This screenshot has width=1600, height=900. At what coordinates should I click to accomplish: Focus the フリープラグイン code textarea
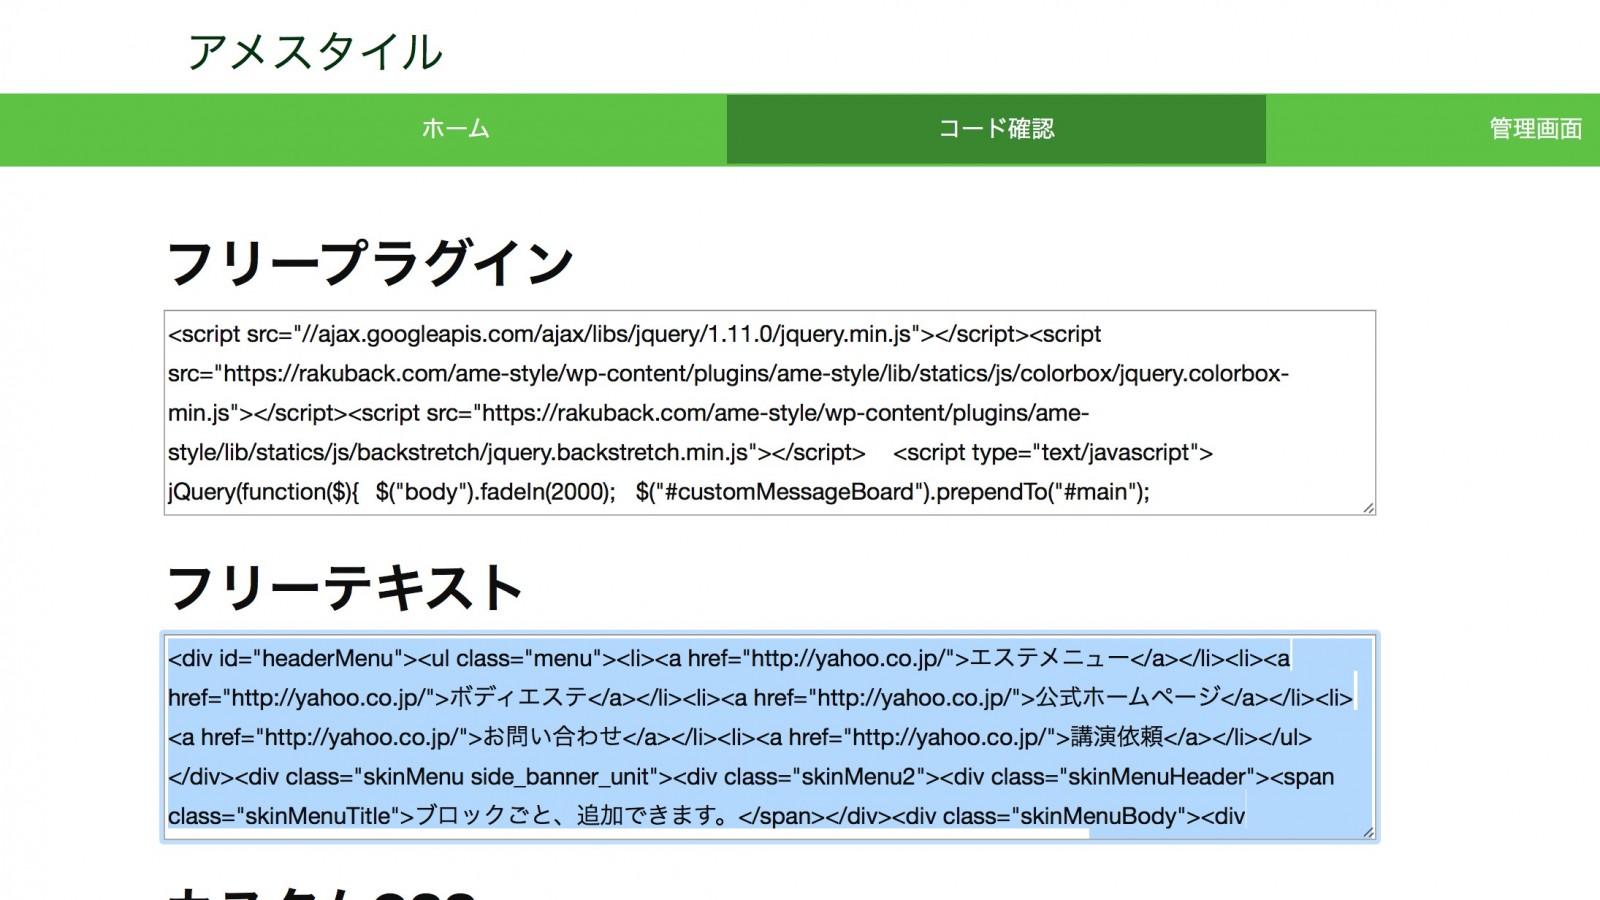(770, 413)
